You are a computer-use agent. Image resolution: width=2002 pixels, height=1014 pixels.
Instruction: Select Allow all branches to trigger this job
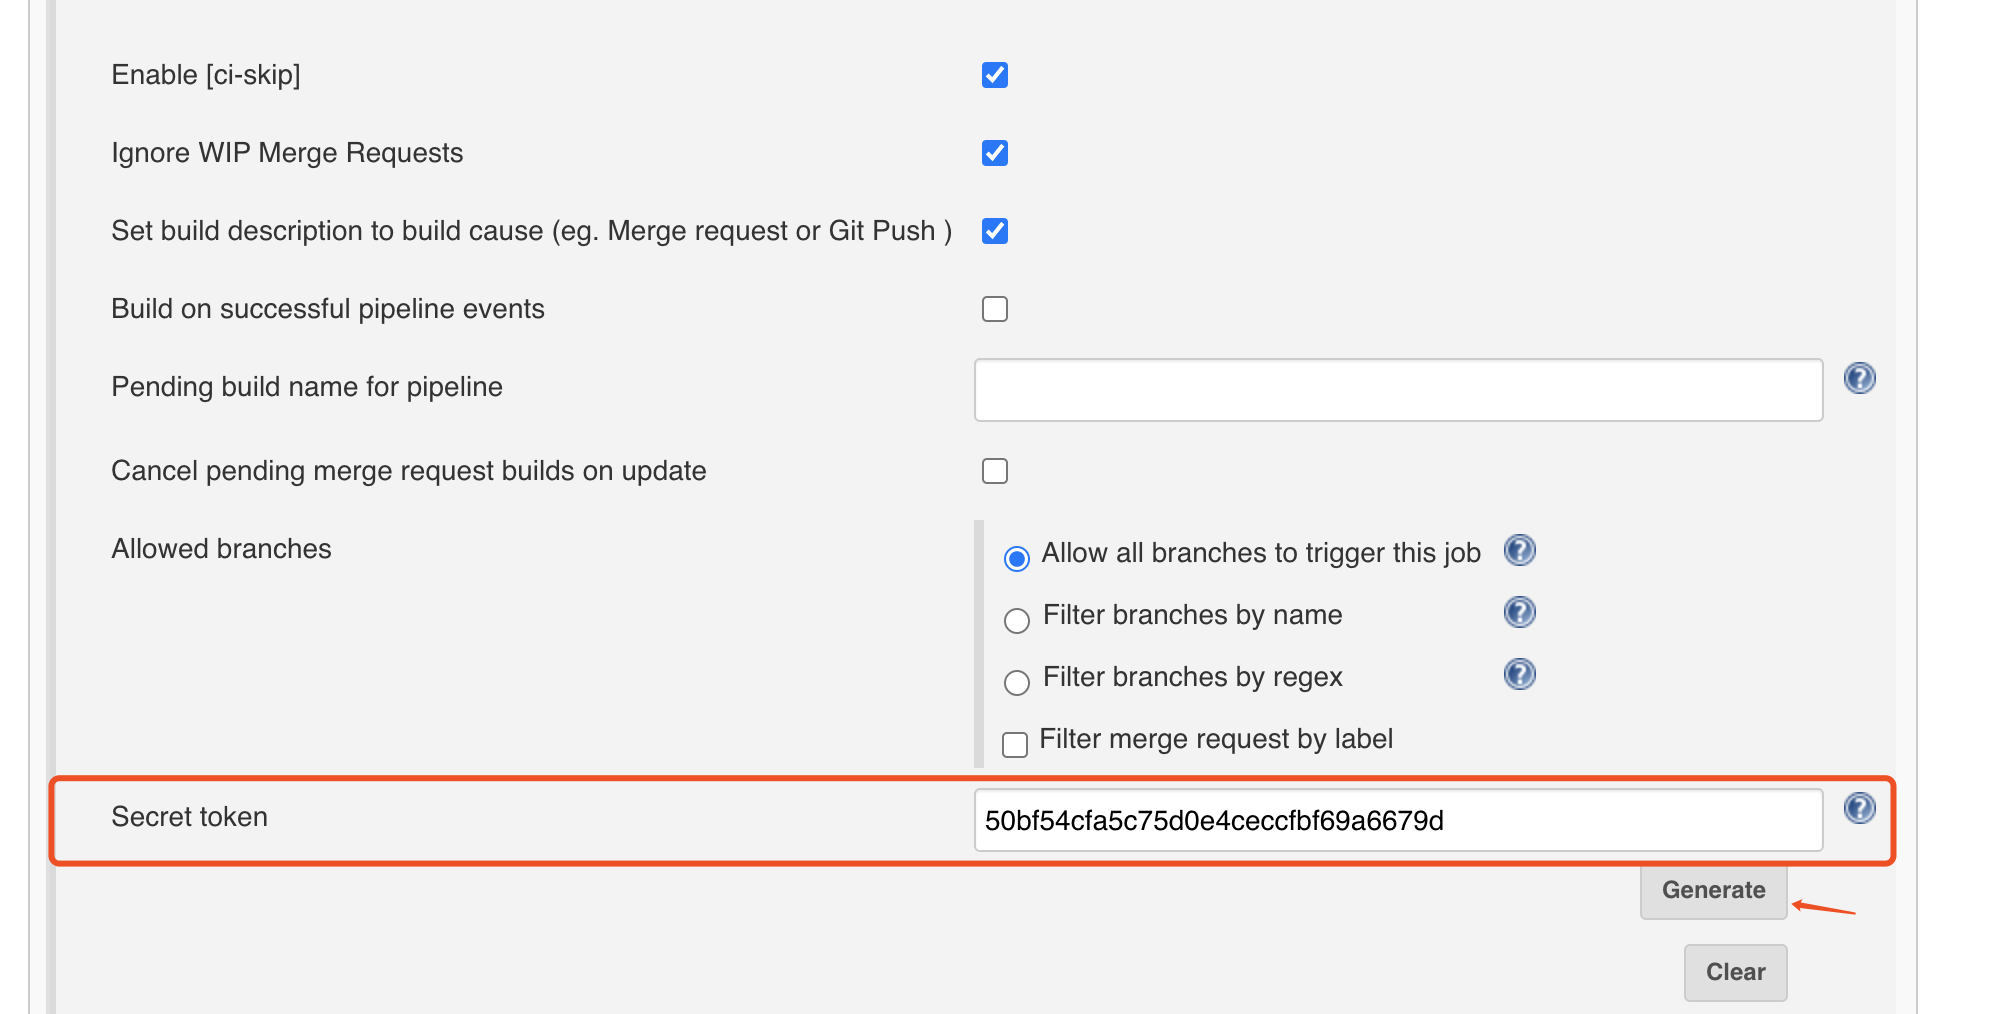(x=1017, y=558)
